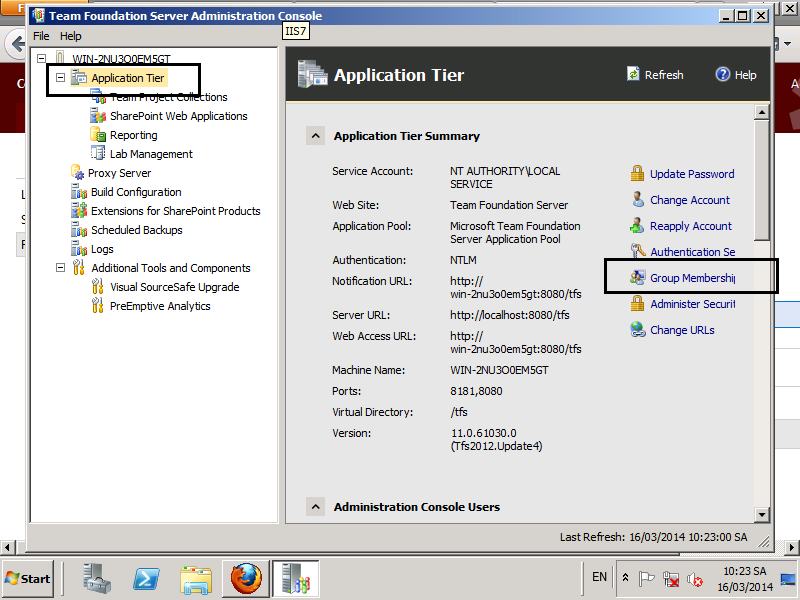The width and height of the screenshot is (800, 600).
Task: Select the Reporting tree item
Action: point(134,135)
